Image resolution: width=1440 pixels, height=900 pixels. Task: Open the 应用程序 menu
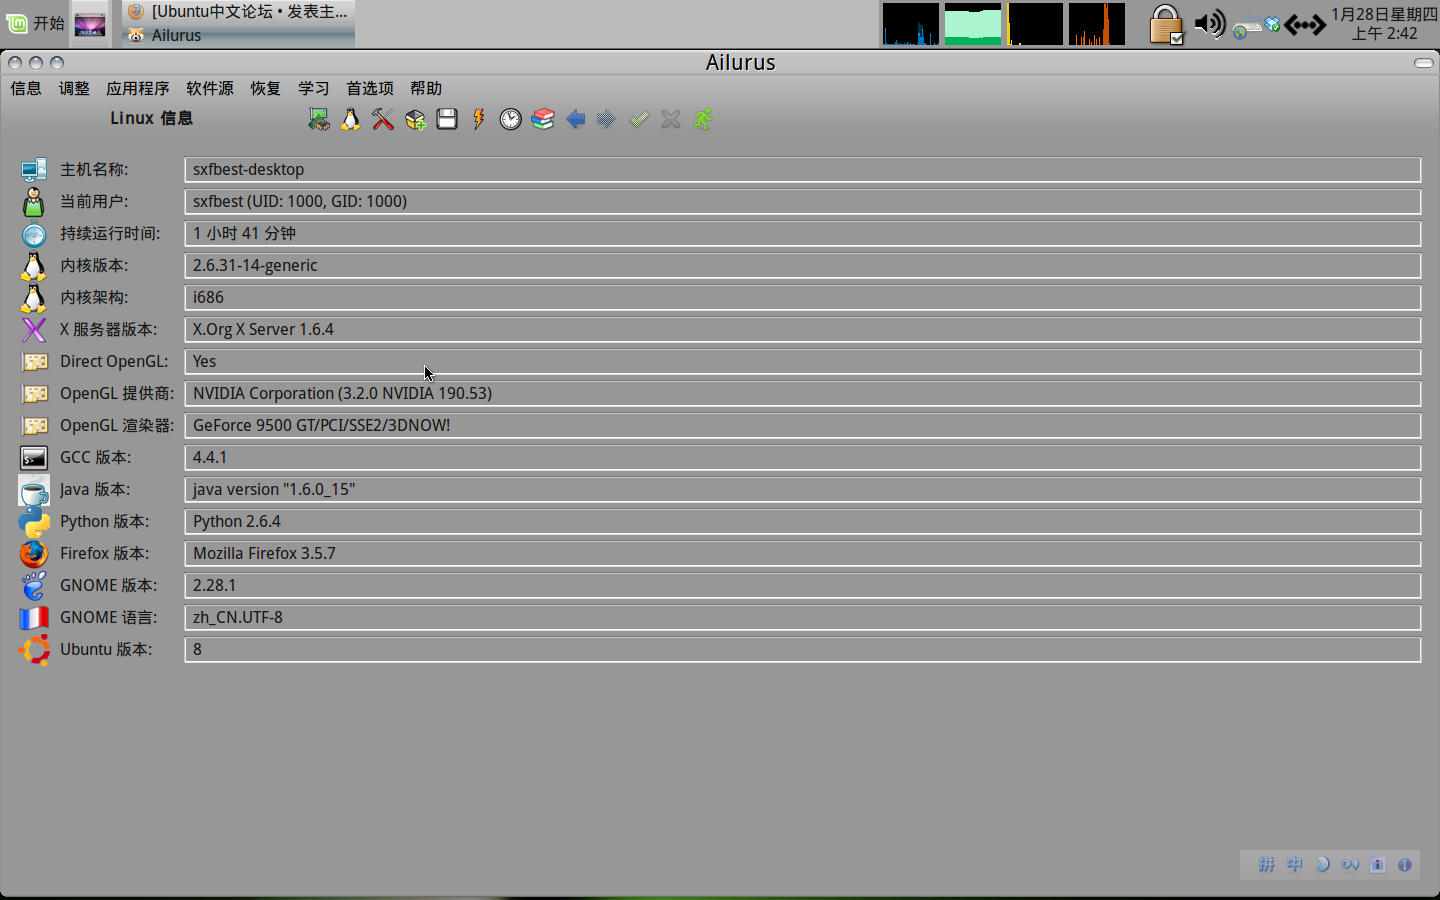tap(138, 89)
